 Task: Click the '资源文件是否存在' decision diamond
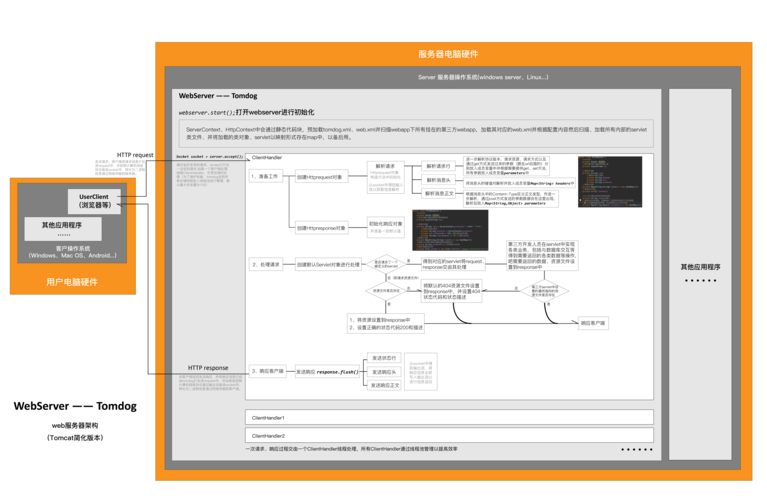click(386, 291)
